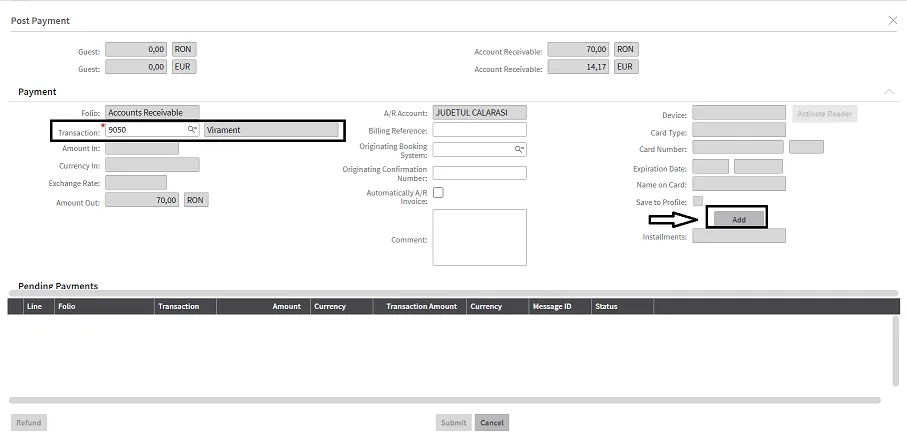Sort by the Transaction column header
The image size is (907, 432).
(x=186, y=307)
